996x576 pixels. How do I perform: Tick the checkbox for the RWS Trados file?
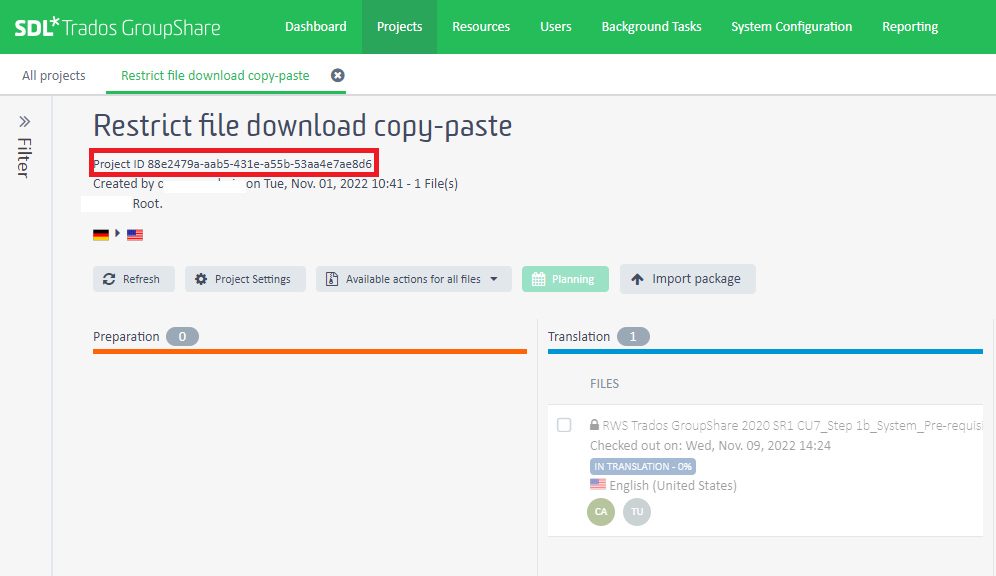564,425
